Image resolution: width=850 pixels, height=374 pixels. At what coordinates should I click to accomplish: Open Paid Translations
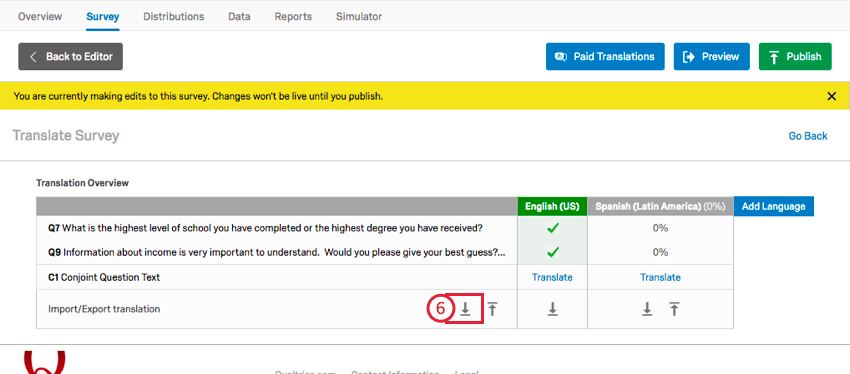(x=605, y=56)
